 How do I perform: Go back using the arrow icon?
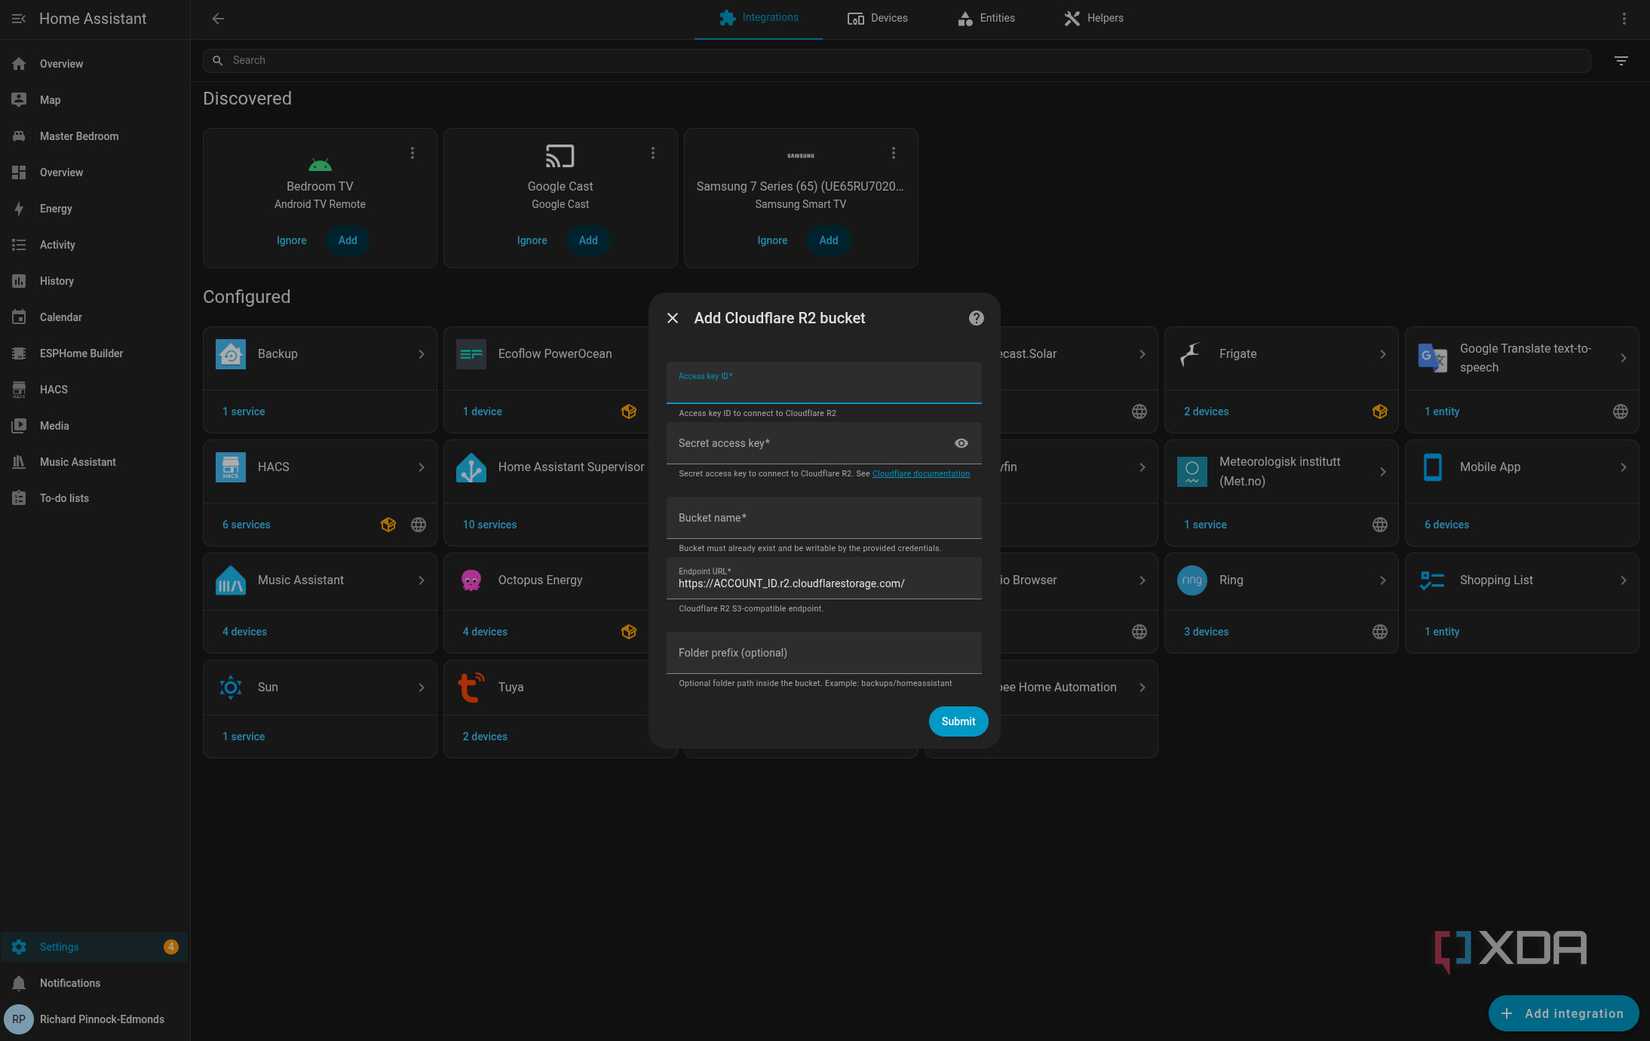(x=218, y=19)
